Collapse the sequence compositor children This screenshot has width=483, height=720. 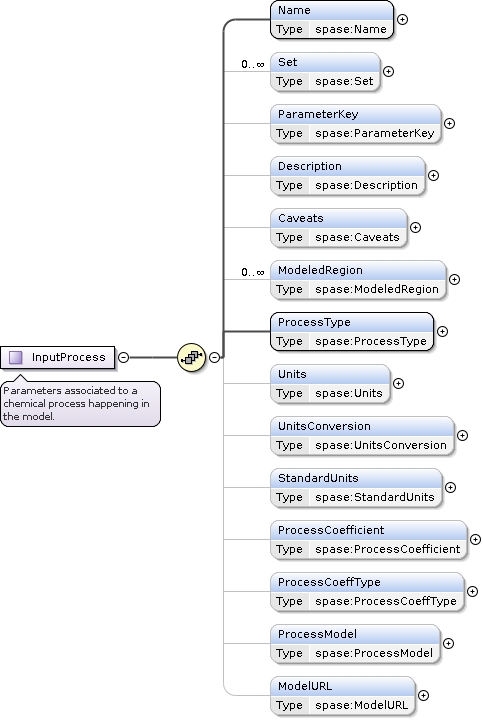point(214,357)
